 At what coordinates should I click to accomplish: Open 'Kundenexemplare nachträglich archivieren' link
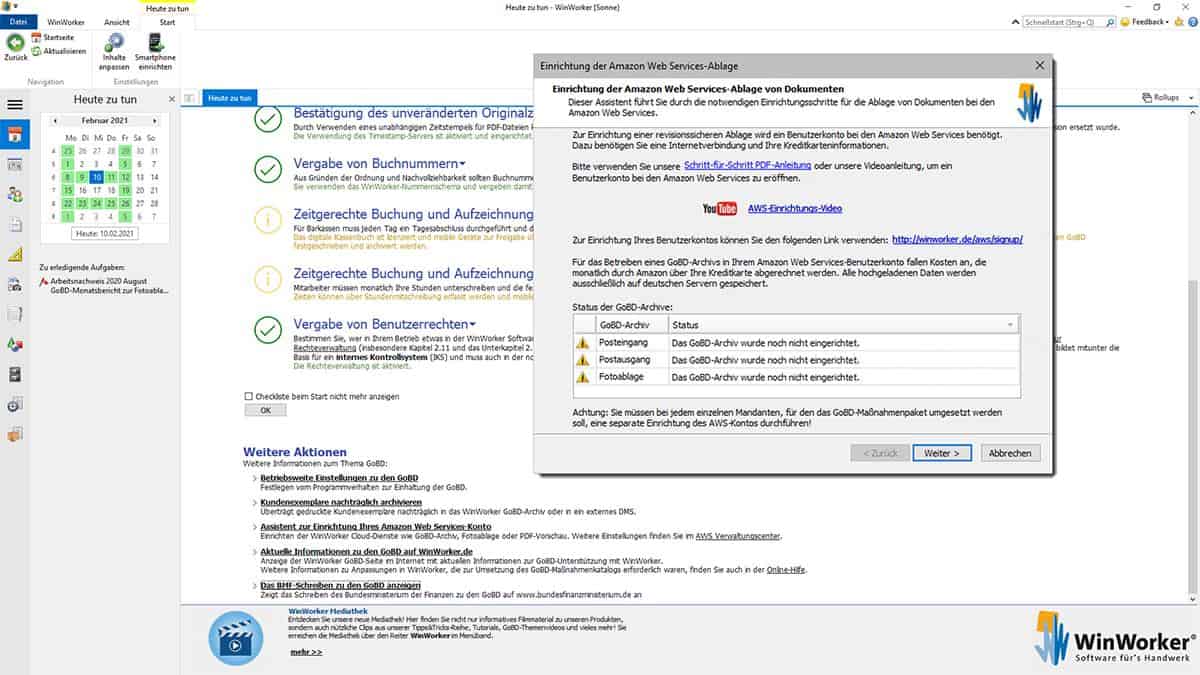(341, 502)
